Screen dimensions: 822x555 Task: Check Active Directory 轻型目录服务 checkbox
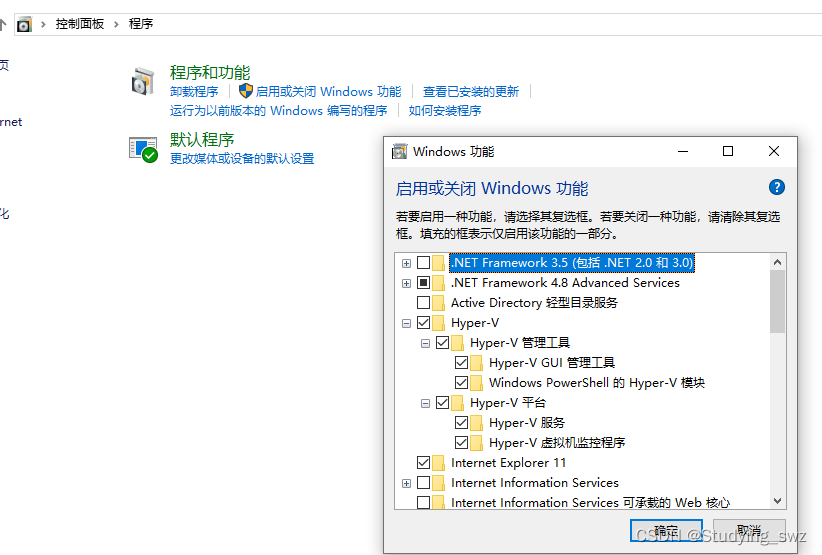tap(424, 302)
